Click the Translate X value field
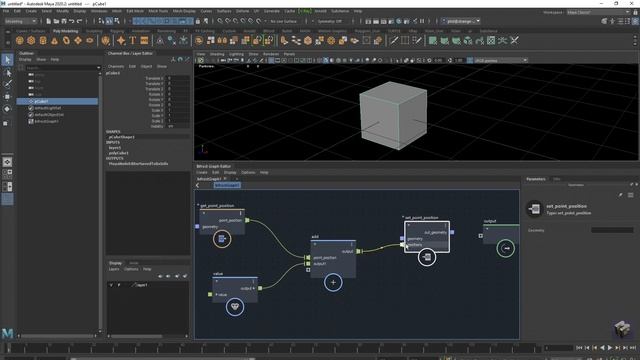640x360 pixels. pyautogui.click(x=178, y=78)
